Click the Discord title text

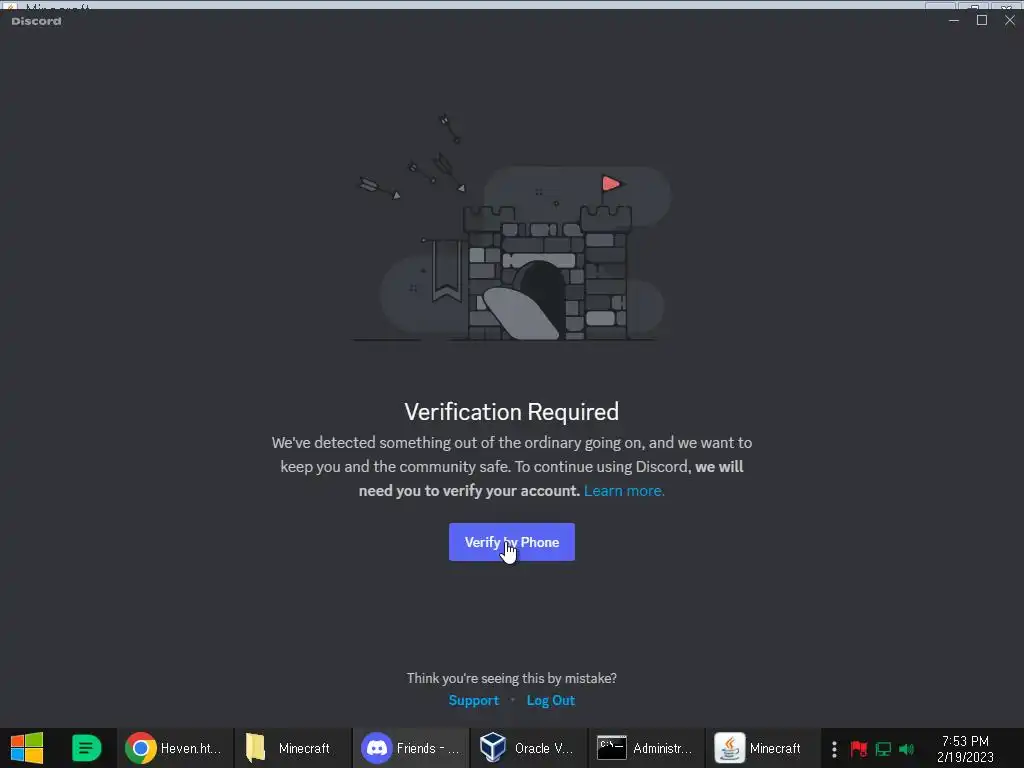pyautogui.click(x=37, y=21)
